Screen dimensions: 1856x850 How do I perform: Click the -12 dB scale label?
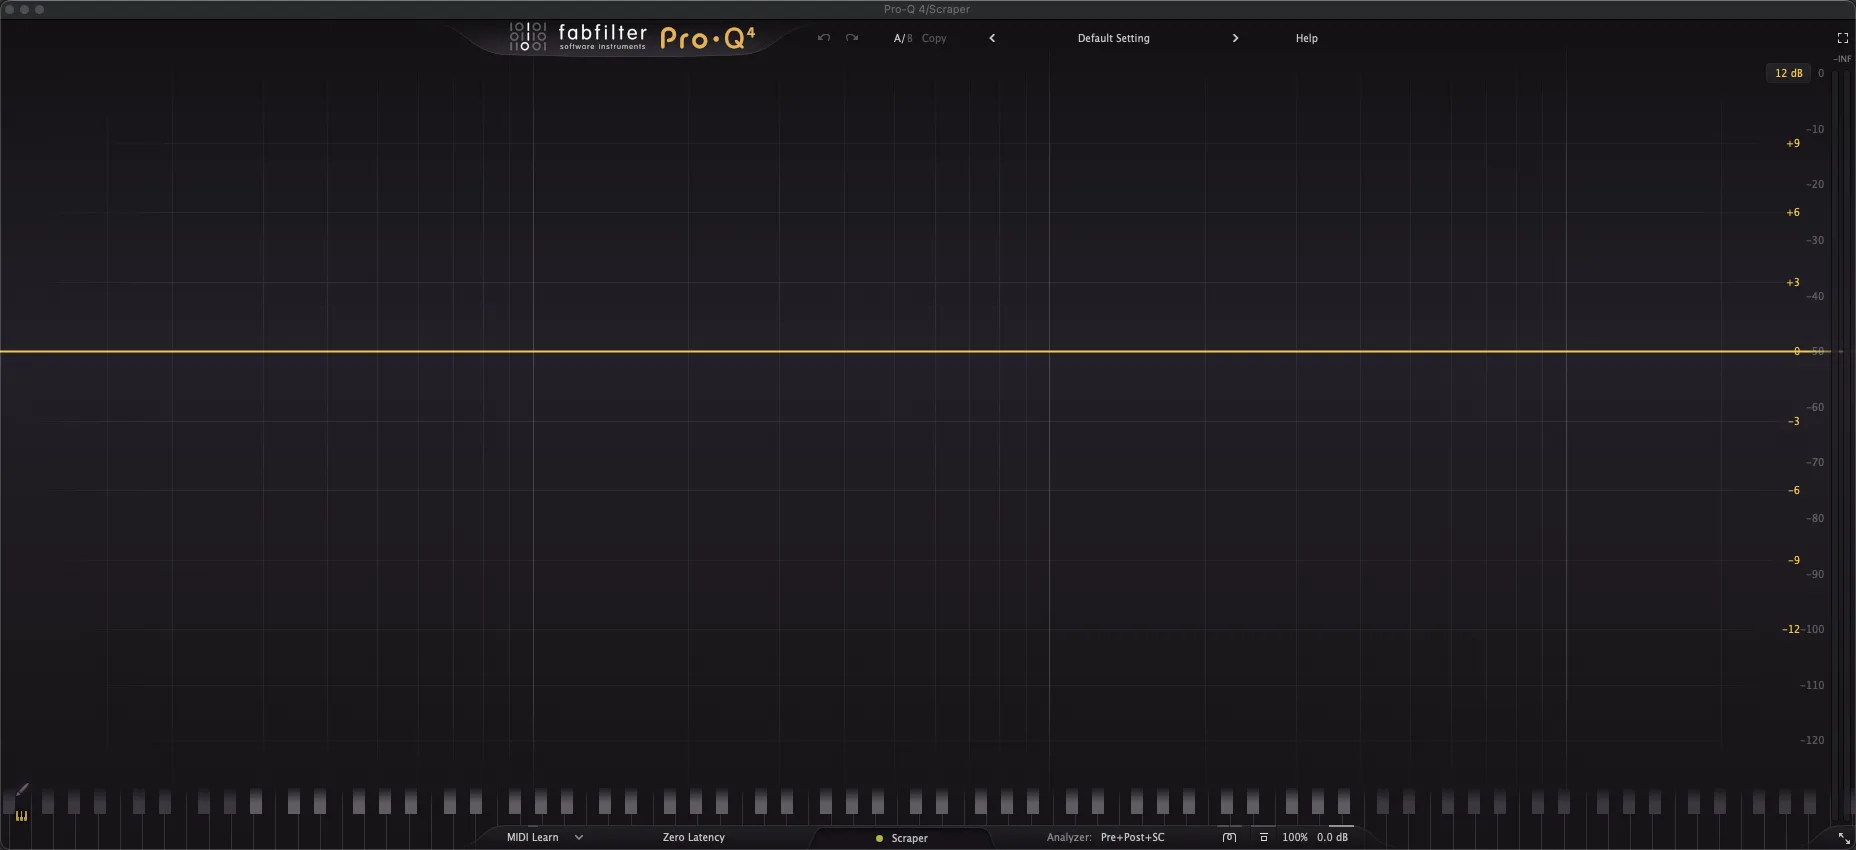(1791, 629)
